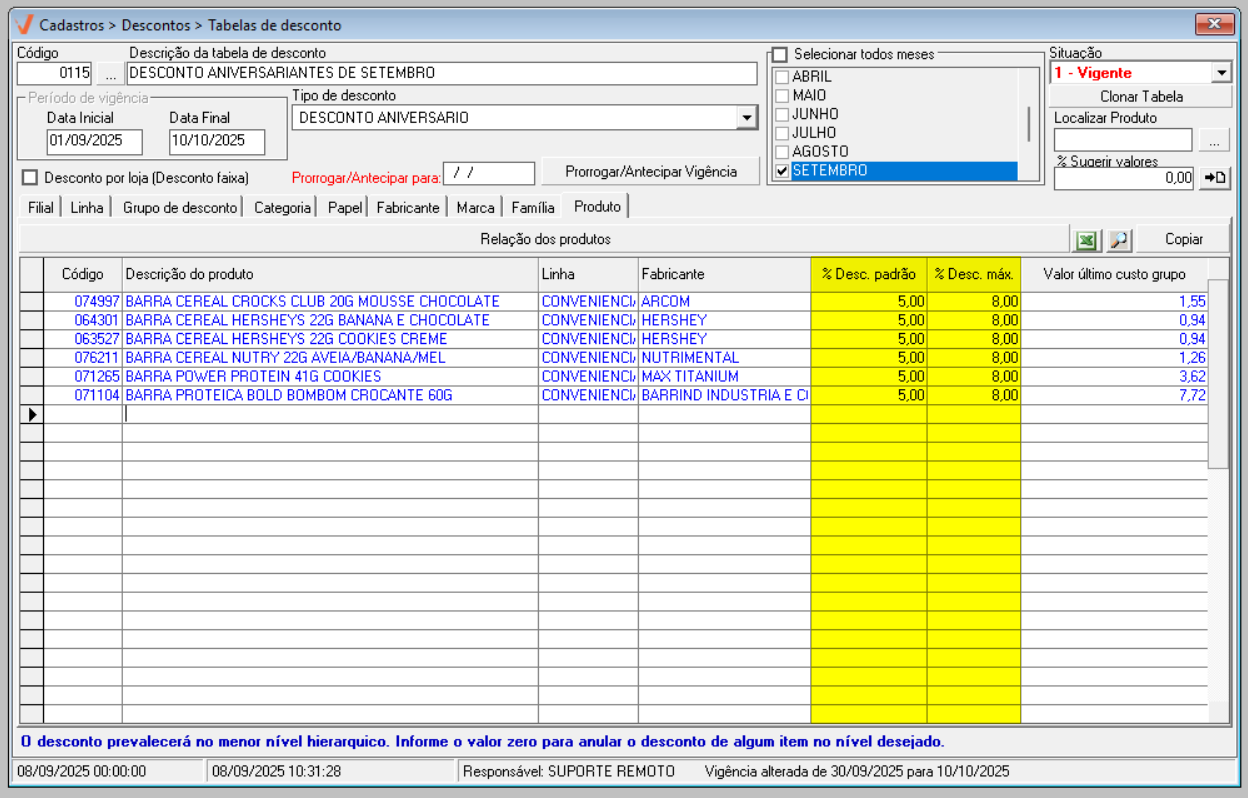The image size is (1248, 798).
Task: Click the current row arrow indicator
Action: tap(32, 414)
